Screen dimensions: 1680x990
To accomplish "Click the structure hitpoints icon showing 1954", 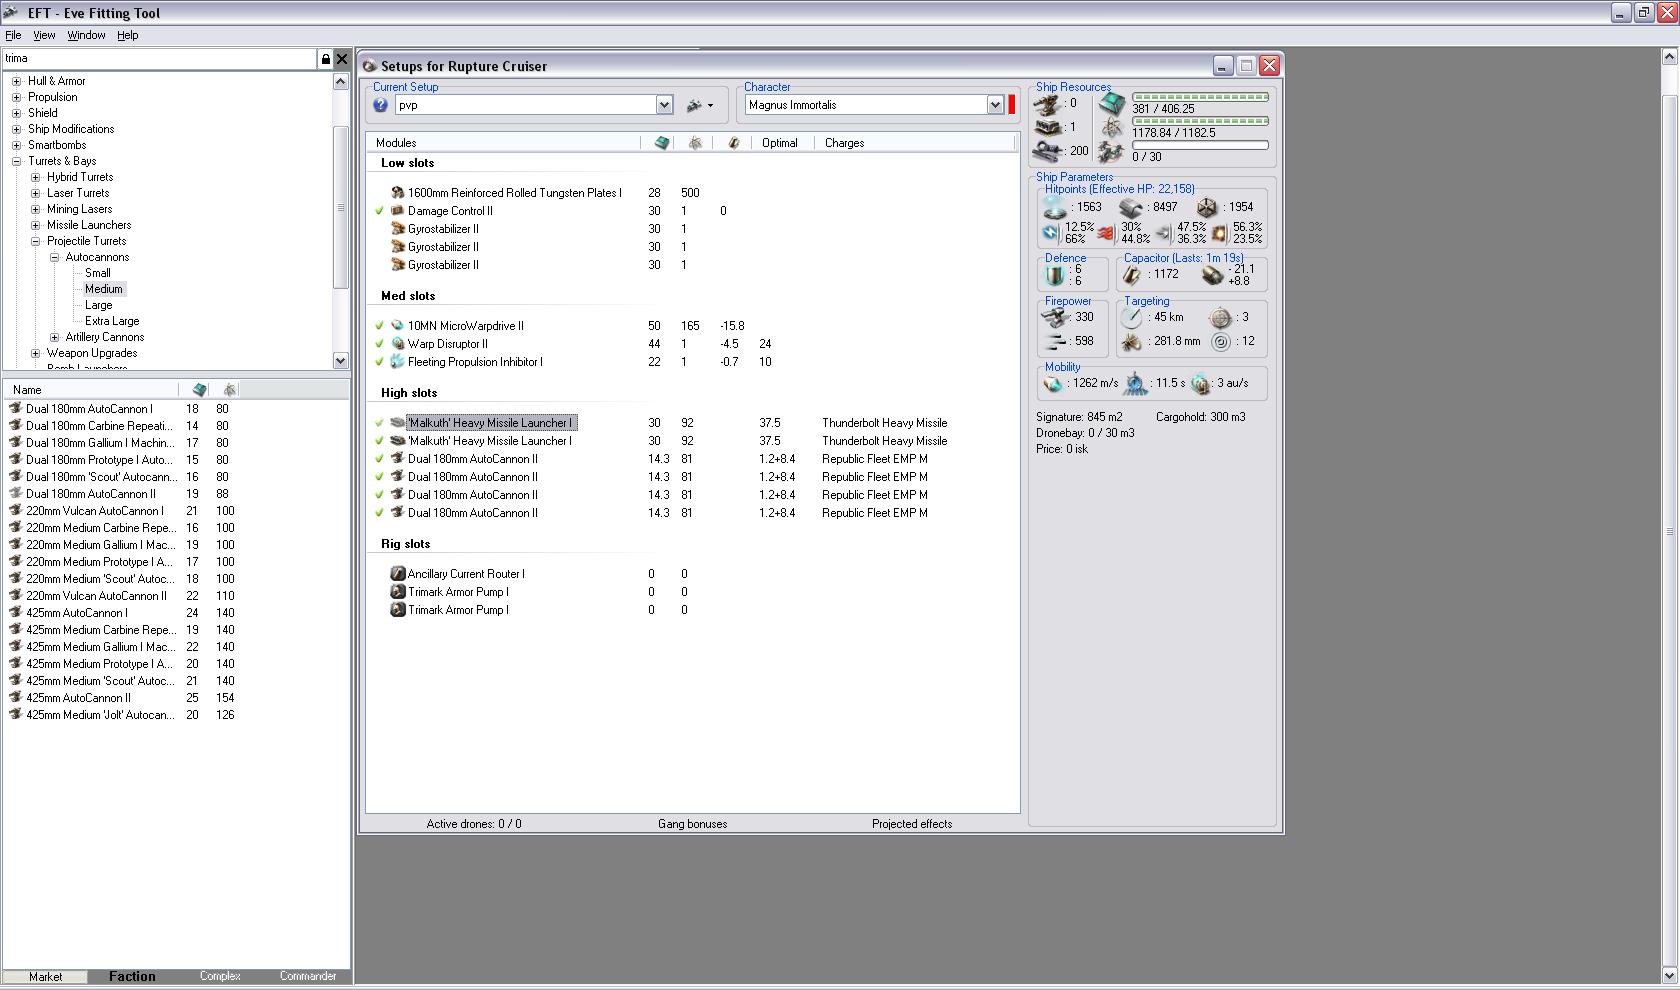I will pyautogui.click(x=1207, y=207).
